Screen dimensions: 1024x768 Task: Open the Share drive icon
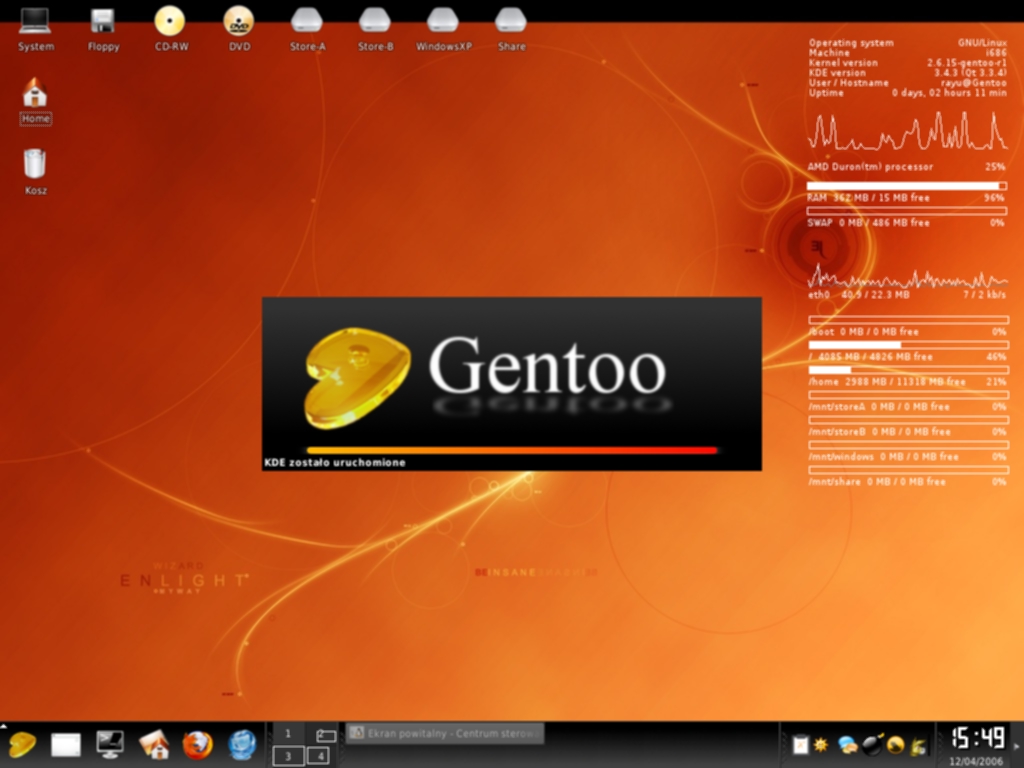511,29
